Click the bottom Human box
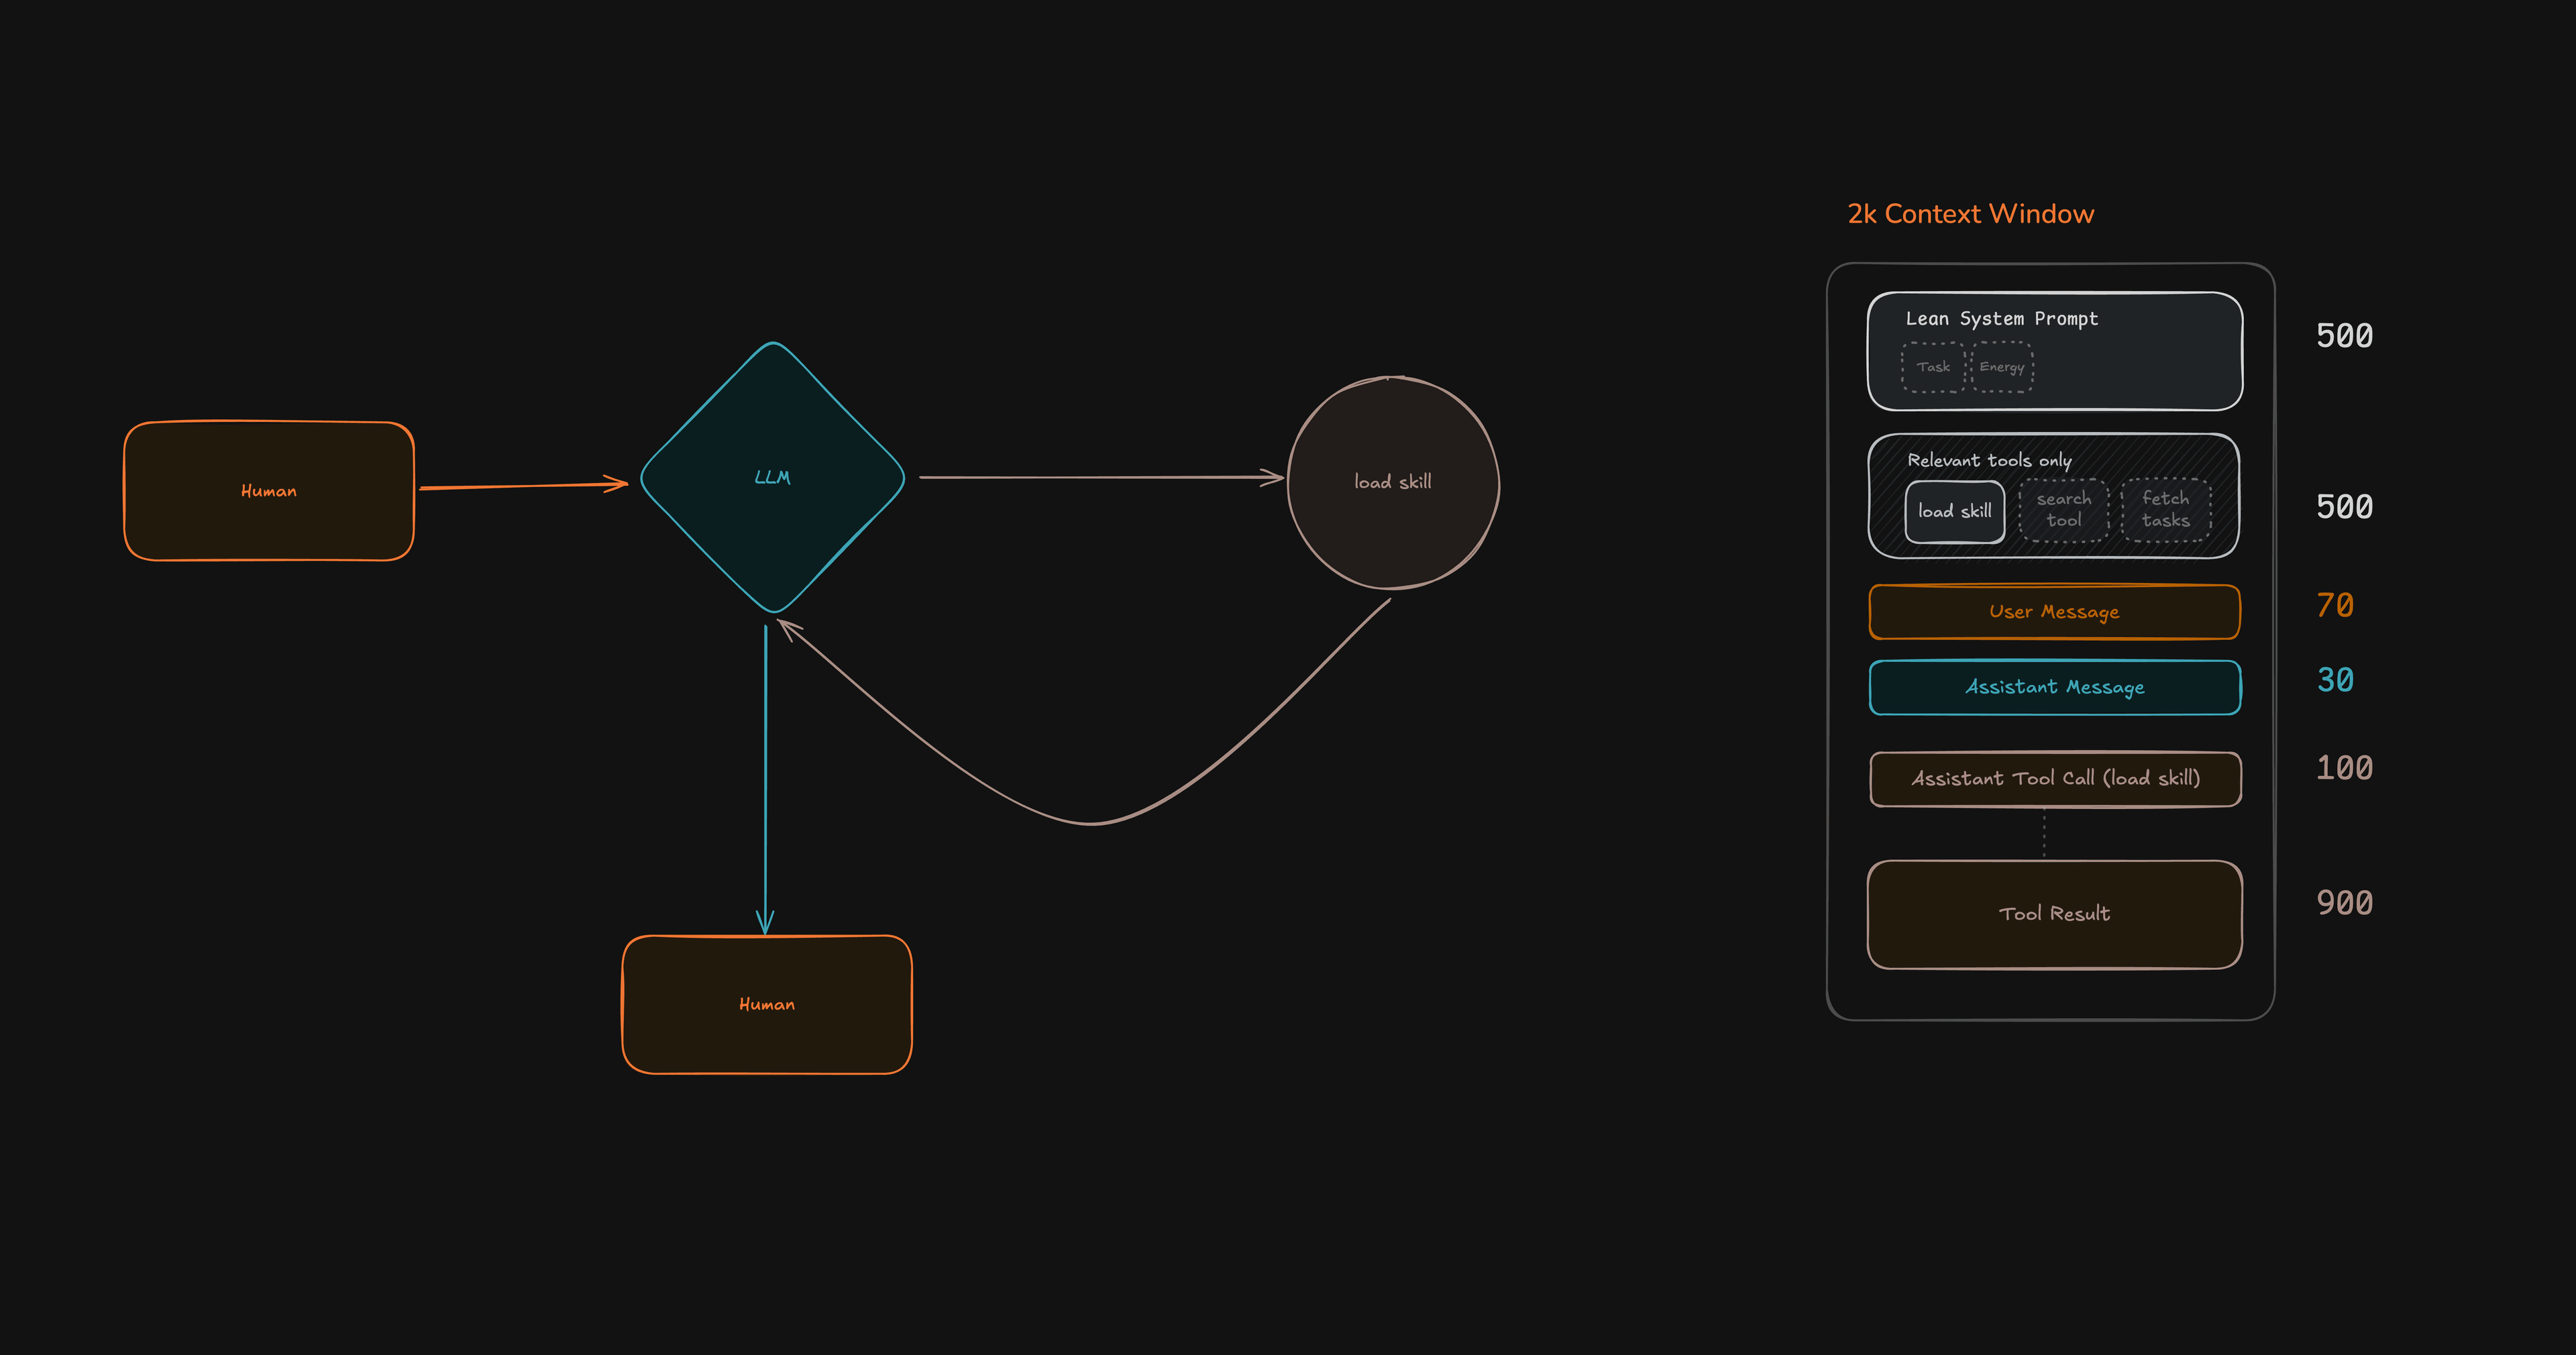Image resolution: width=2576 pixels, height=1355 pixels. (767, 1004)
